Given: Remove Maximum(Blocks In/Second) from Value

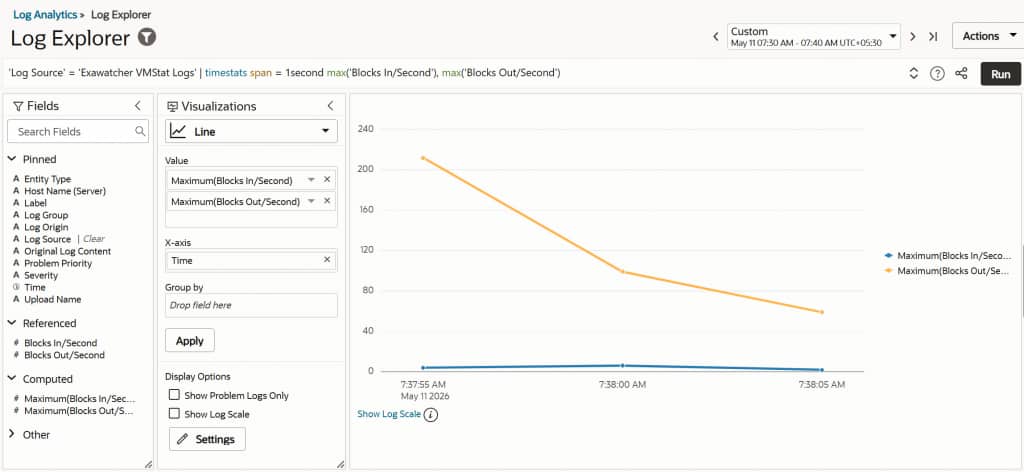Looking at the screenshot, I should pyautogui.click(x=327, y=180).
